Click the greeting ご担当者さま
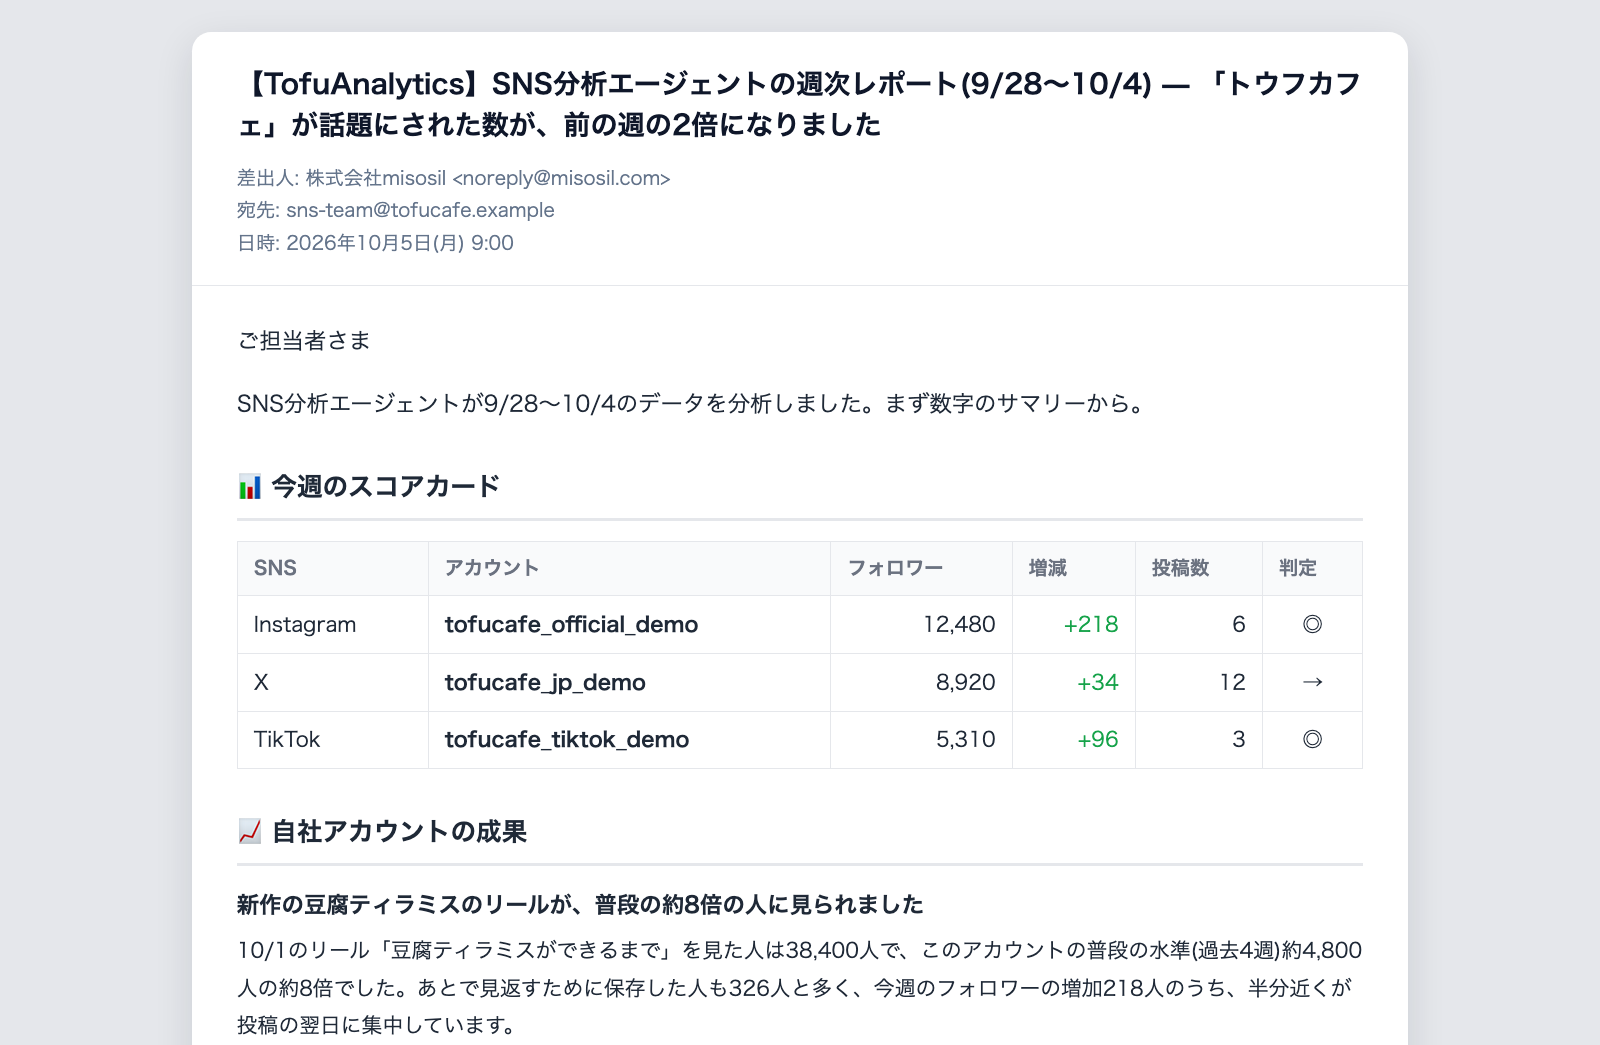 click(x=303, y=341)
